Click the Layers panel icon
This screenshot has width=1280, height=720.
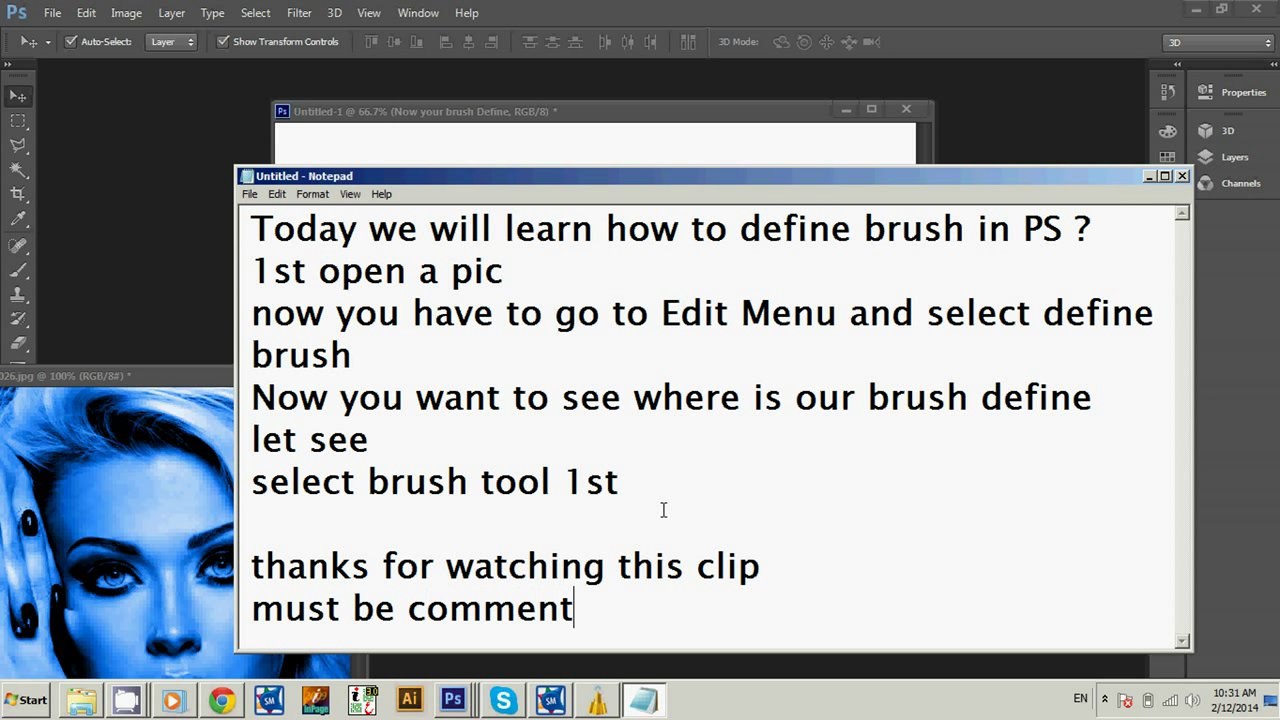pos(1205,157)
